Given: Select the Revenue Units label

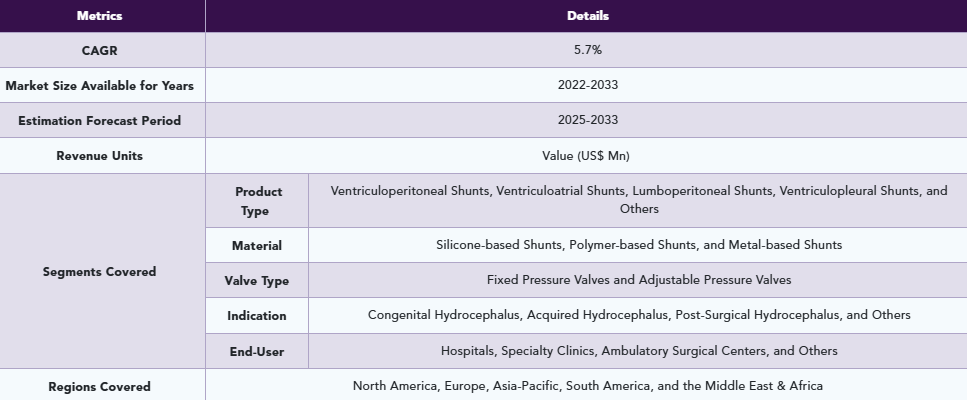Looking at the screenshot, I should (100, 156).
